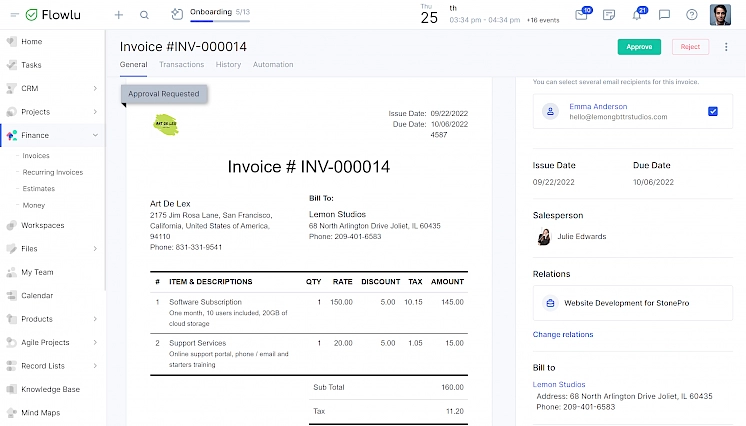Image resolution: width=746 pixels, height=426 pixels.
Task: Click the Change relations link
Action: click(x=562, y=334)
